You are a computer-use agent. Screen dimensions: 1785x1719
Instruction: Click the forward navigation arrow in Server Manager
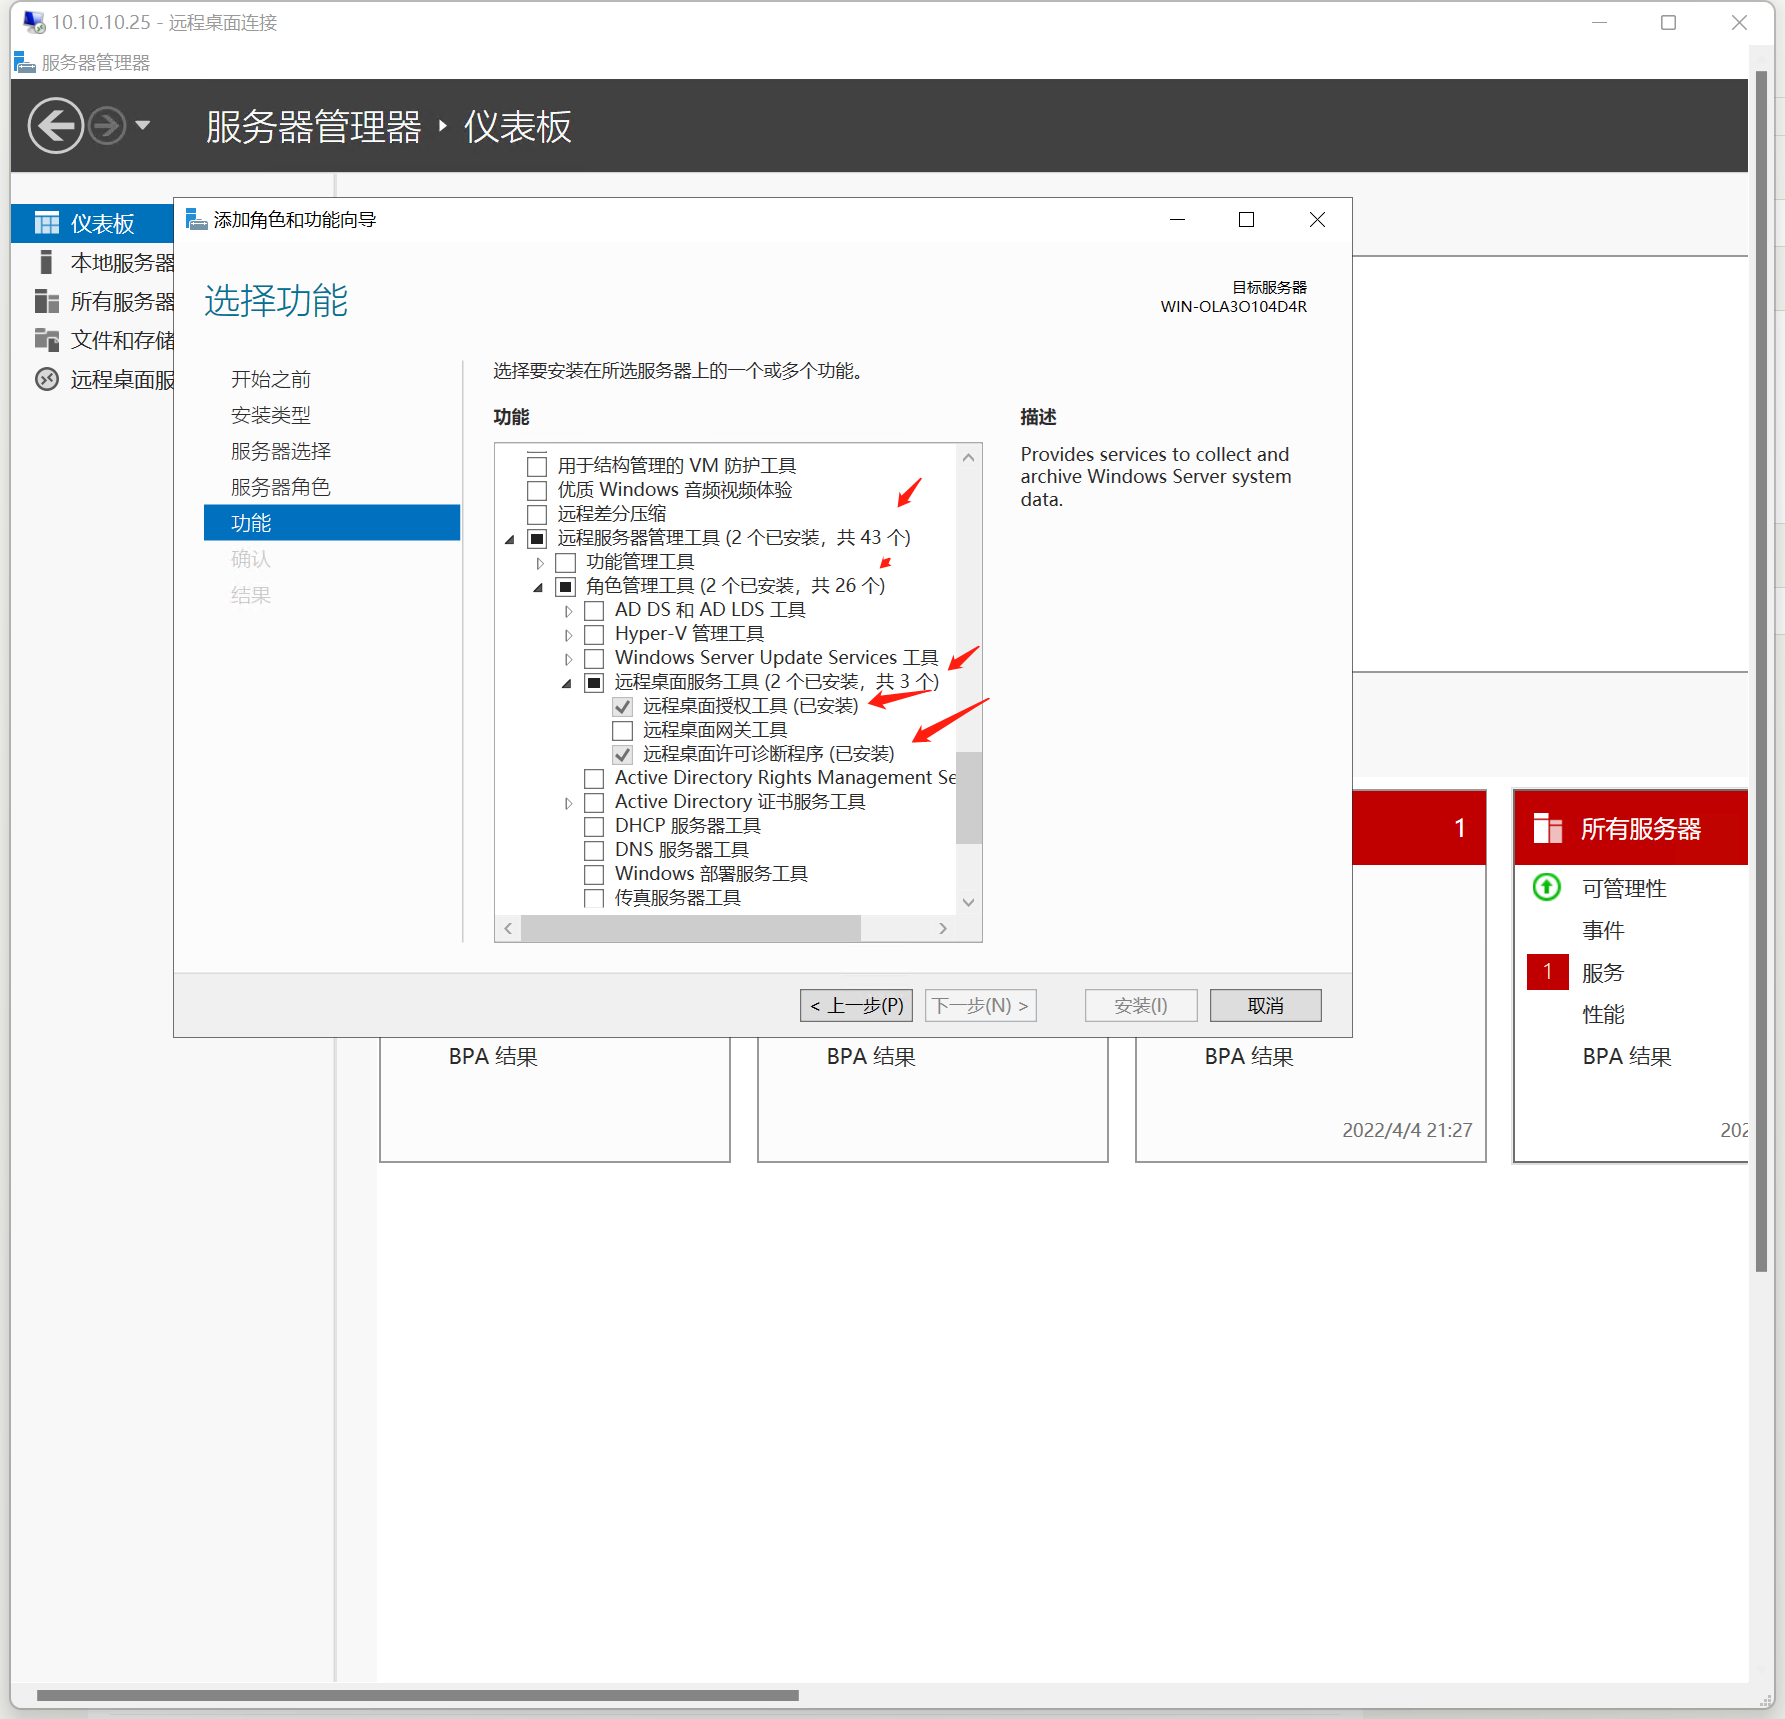pos(107,126)
